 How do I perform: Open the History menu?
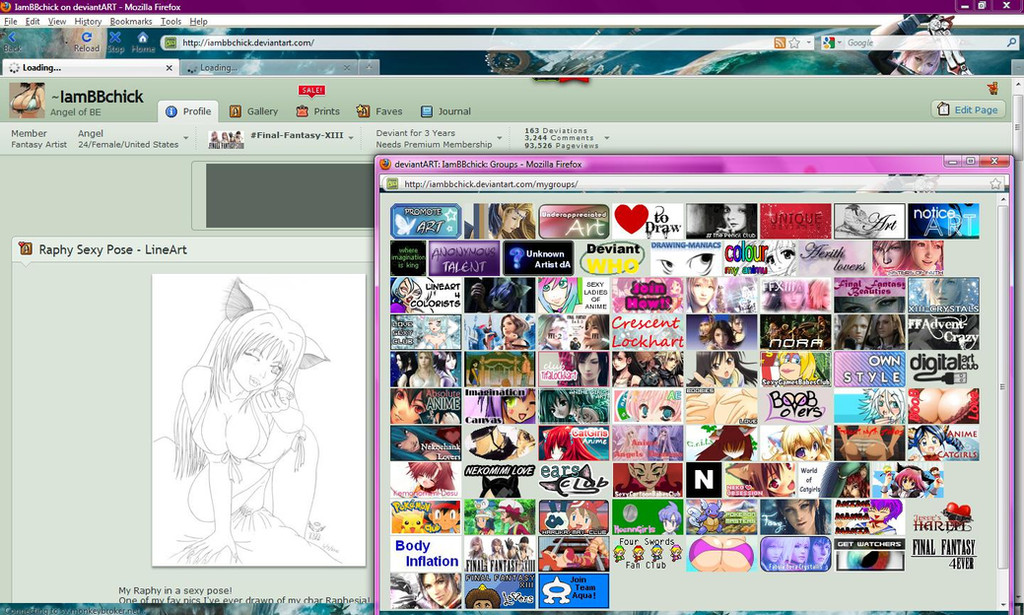tap(88, 22)
